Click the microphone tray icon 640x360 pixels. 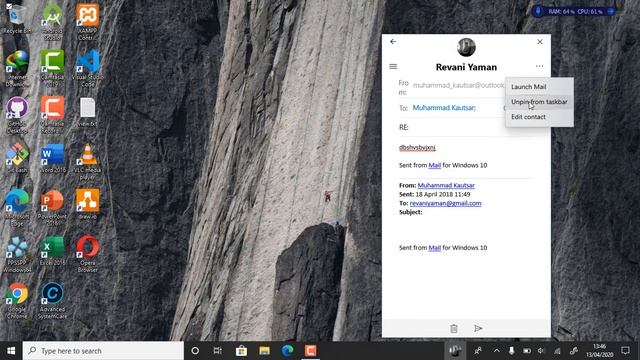tap(511, 351)
